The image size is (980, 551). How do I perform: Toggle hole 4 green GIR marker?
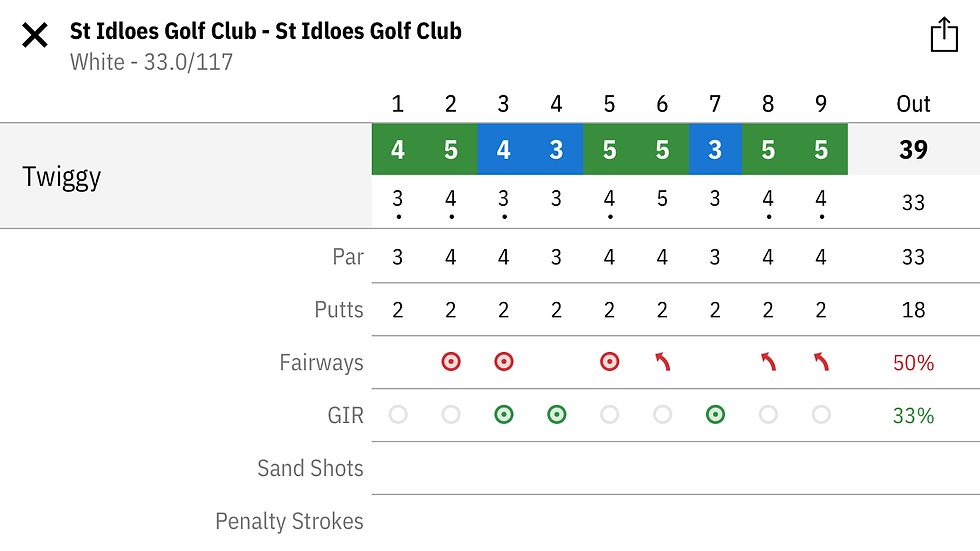coord(557,415)
